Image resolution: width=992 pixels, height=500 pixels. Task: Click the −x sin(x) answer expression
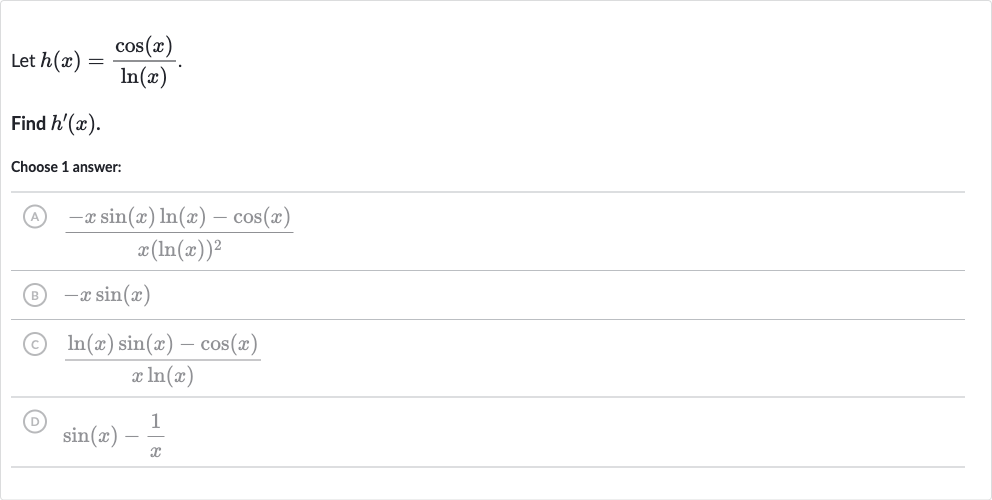[107, 295]
